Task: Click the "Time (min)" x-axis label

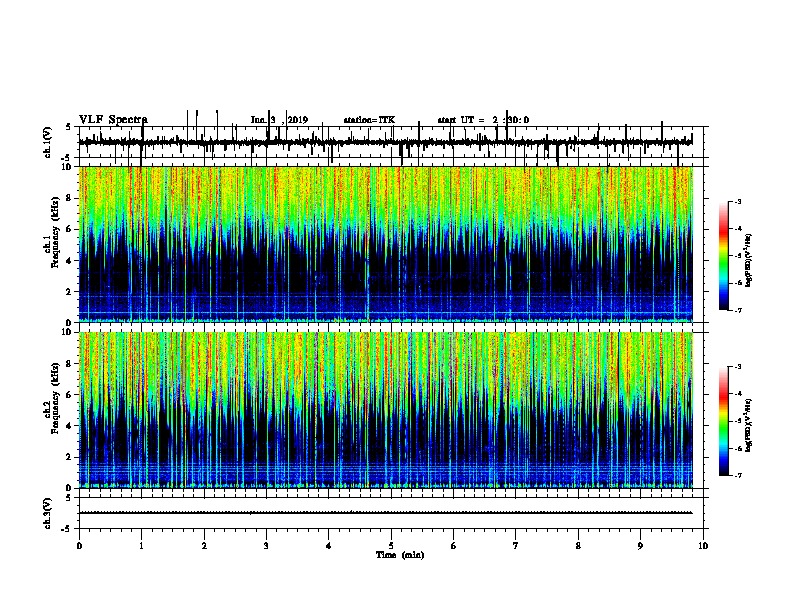Action: click(400, 555)
